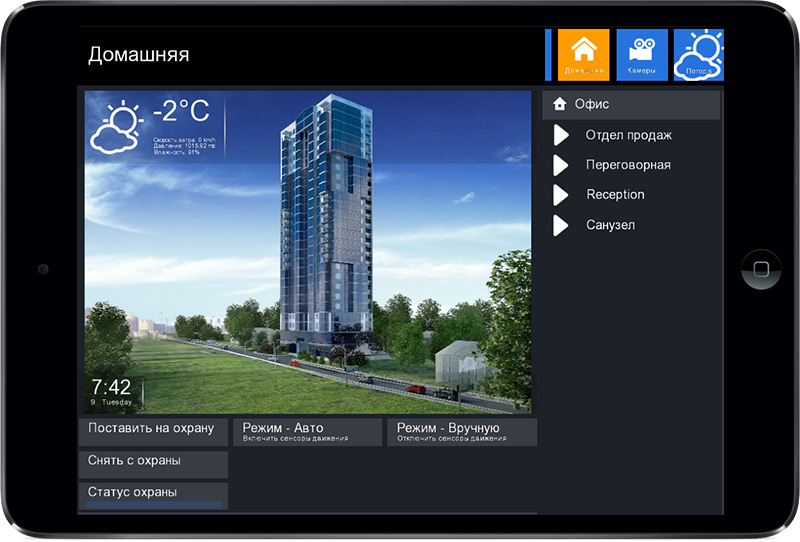Enable Режим - Авто motion sensors
Screen dimensions: 800x542
click(x=307, y=432)
